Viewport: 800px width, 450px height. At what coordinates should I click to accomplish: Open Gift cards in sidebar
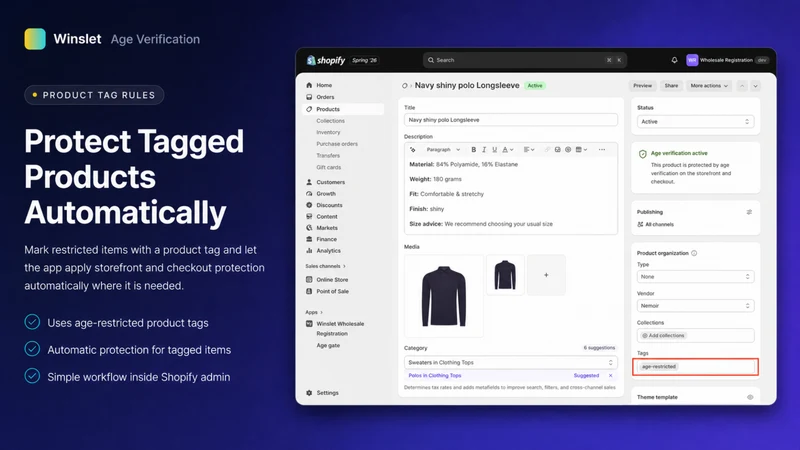[x=329, y=167]
